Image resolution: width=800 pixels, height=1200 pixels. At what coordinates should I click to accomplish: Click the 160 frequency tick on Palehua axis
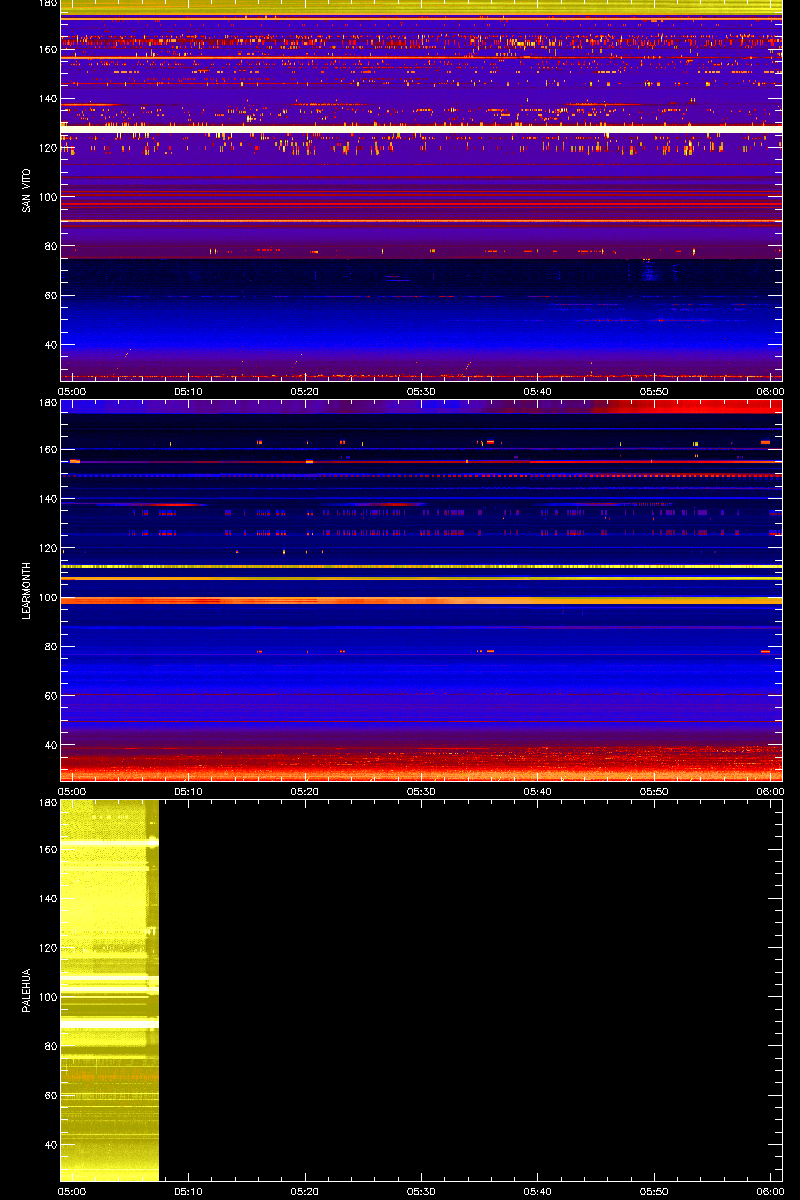[x=48, y=850]
